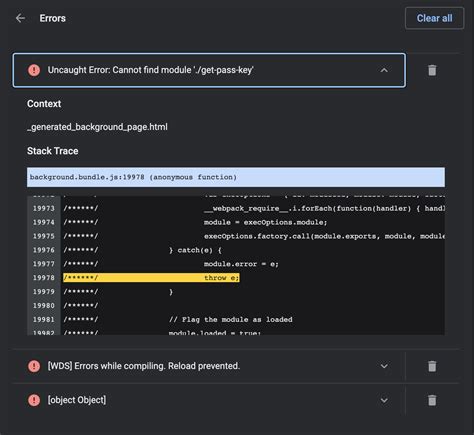Go back using the left arrow icon

pos(20,18)
